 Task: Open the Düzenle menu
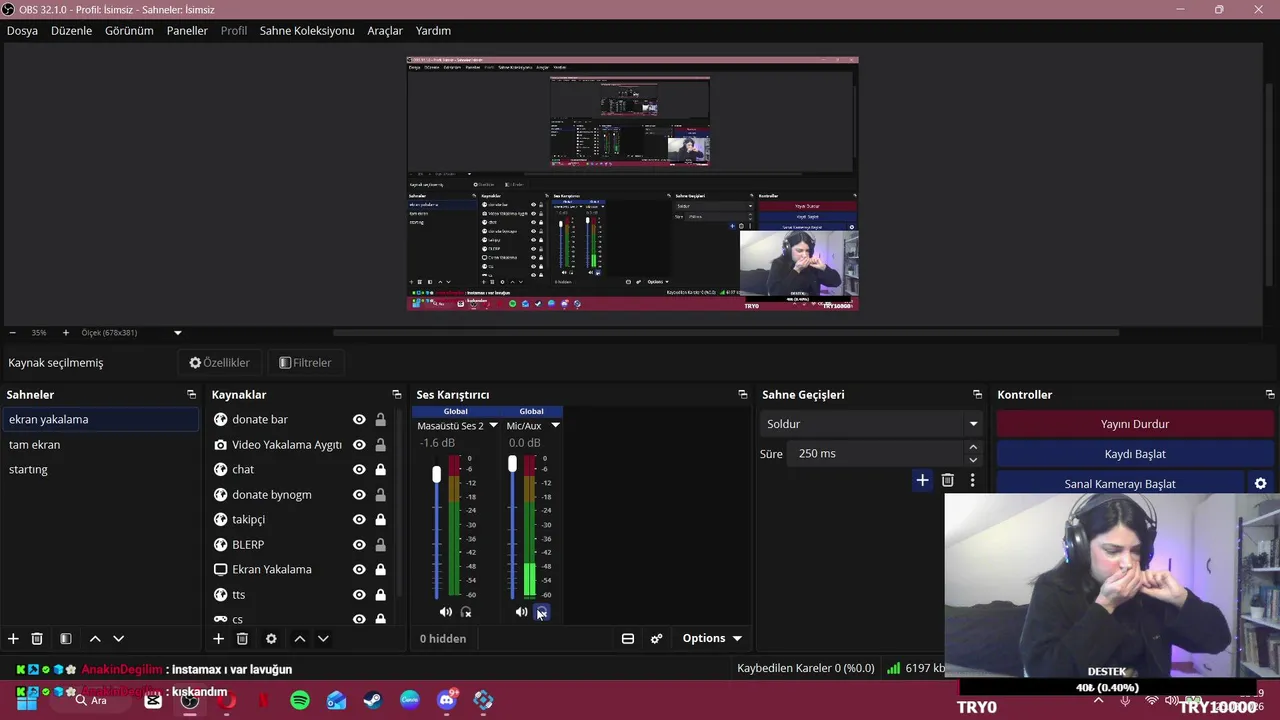[71, 31]
